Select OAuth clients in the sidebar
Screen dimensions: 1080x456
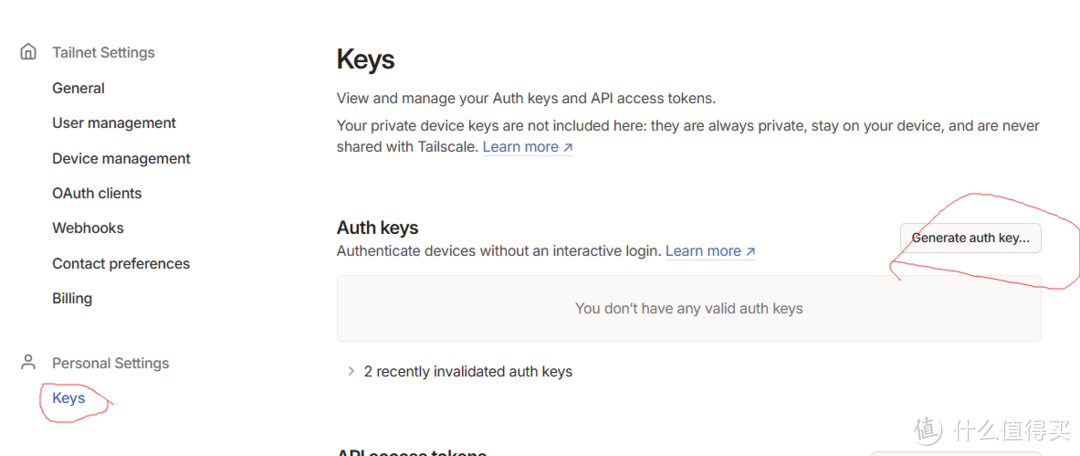[x=97, y=193]
